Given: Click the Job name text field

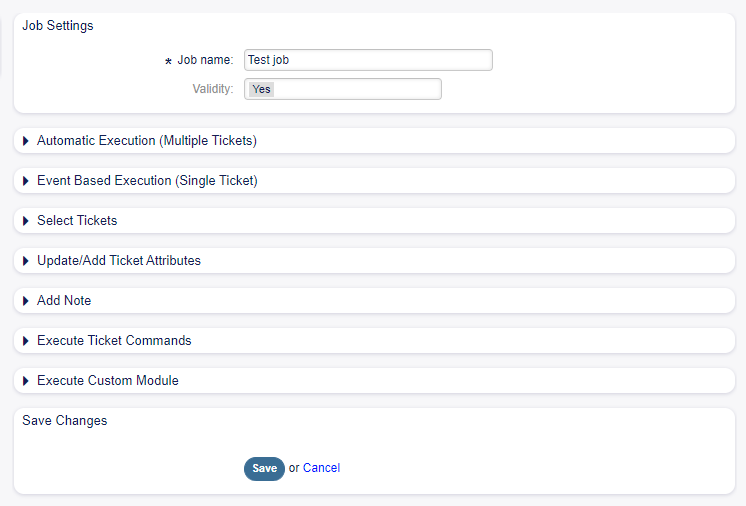Looking at the screenshot, I should 368,60.
